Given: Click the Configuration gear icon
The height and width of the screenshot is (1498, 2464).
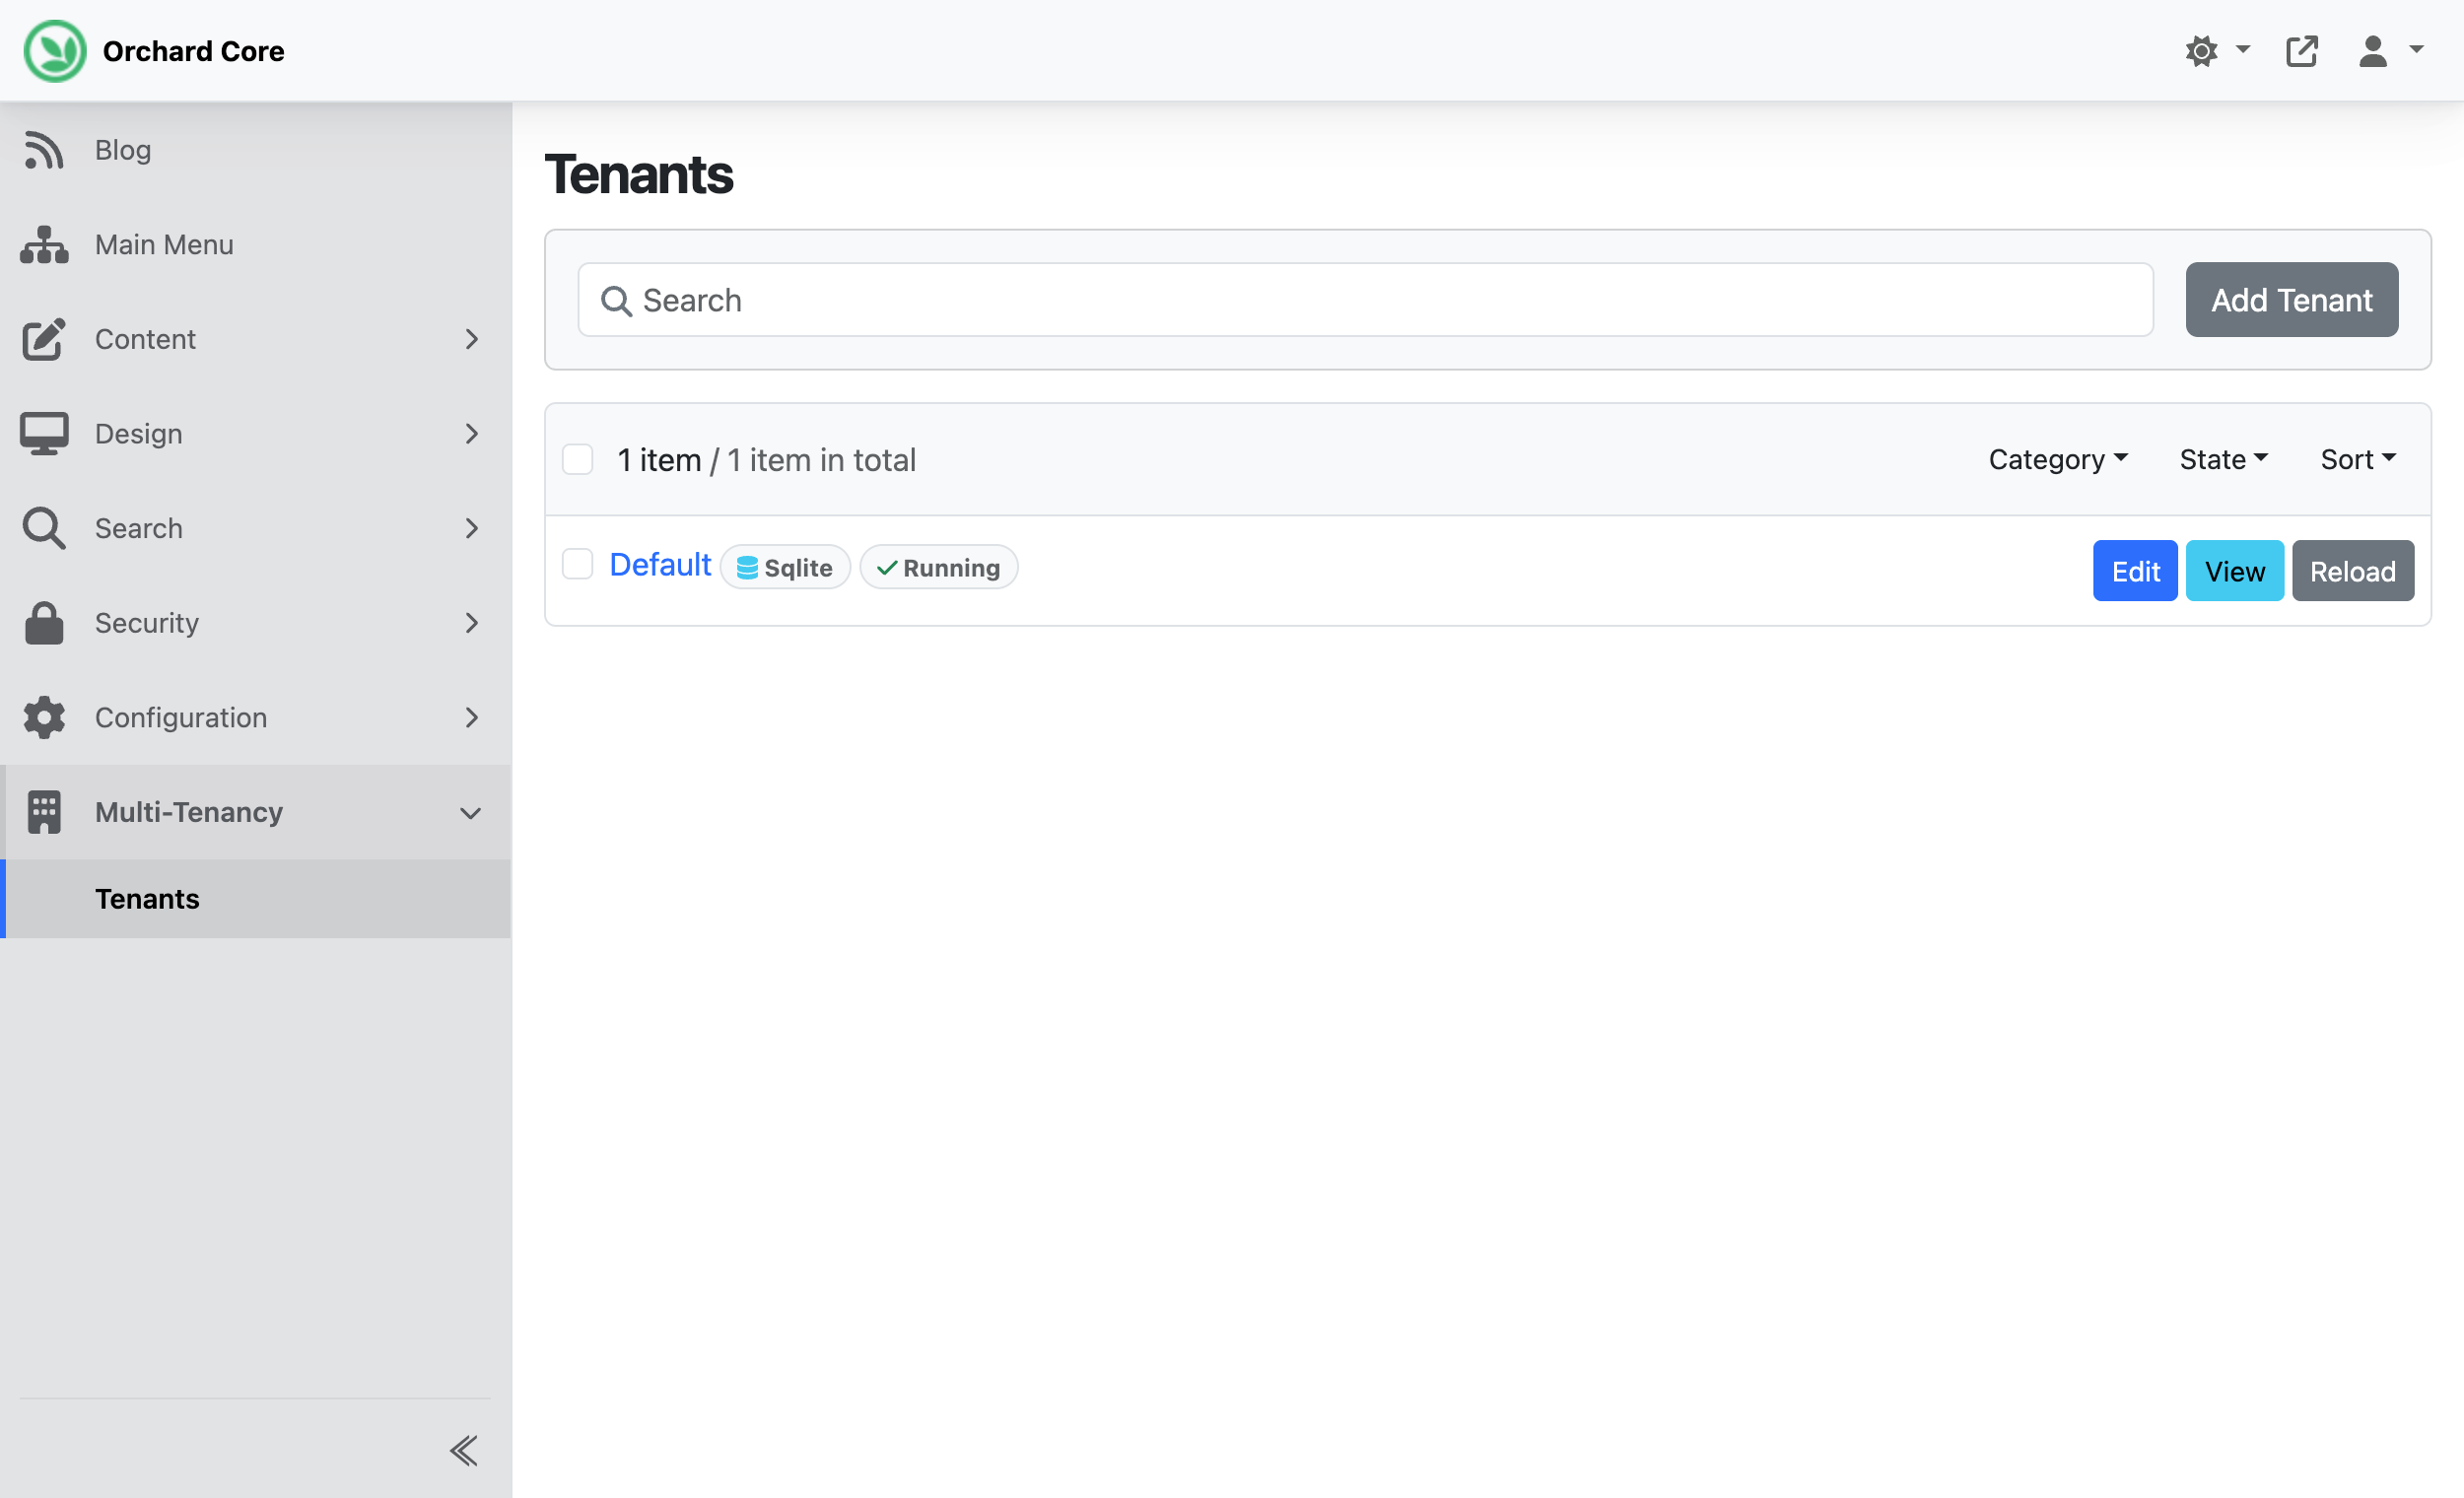Looking at the screenshot, I should tap(44, 717).
